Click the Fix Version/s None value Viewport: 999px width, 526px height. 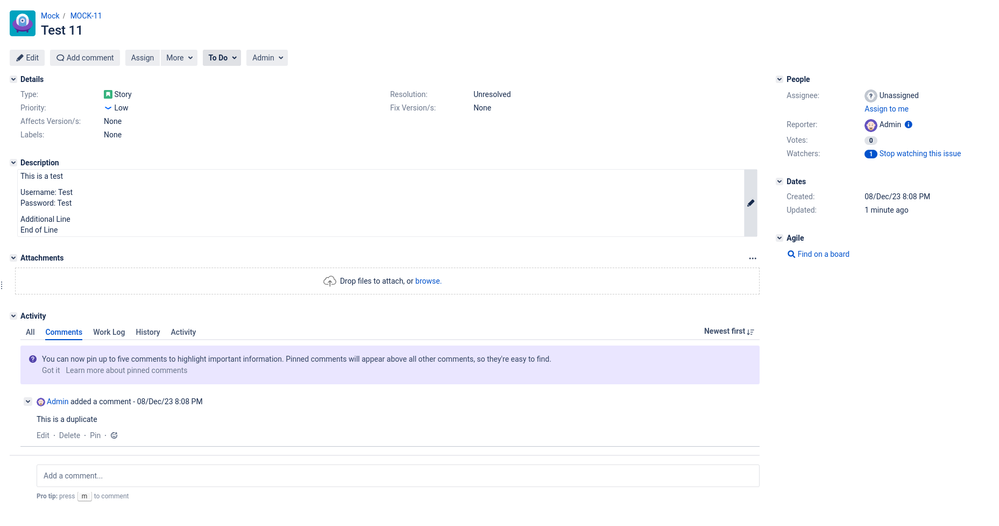[x=482, y=108]
